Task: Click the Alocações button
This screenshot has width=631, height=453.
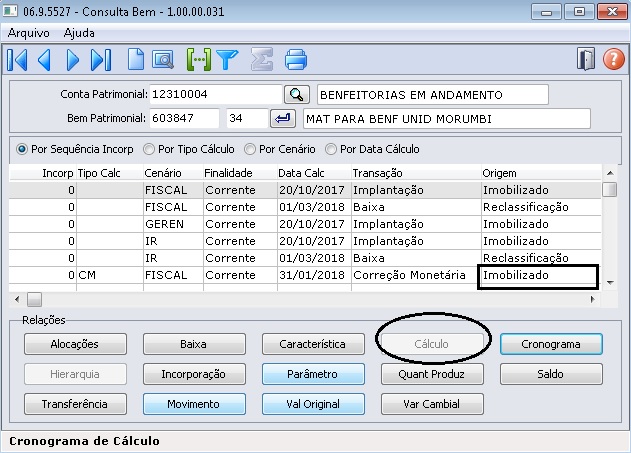Action: tap(75, 344)
